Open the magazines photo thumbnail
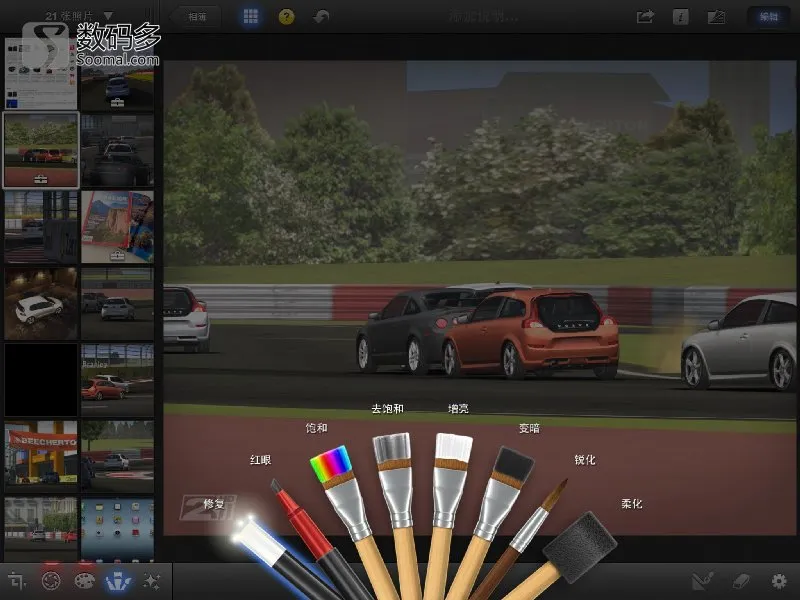This screenshot has width=800, height=600. (117, 227)
